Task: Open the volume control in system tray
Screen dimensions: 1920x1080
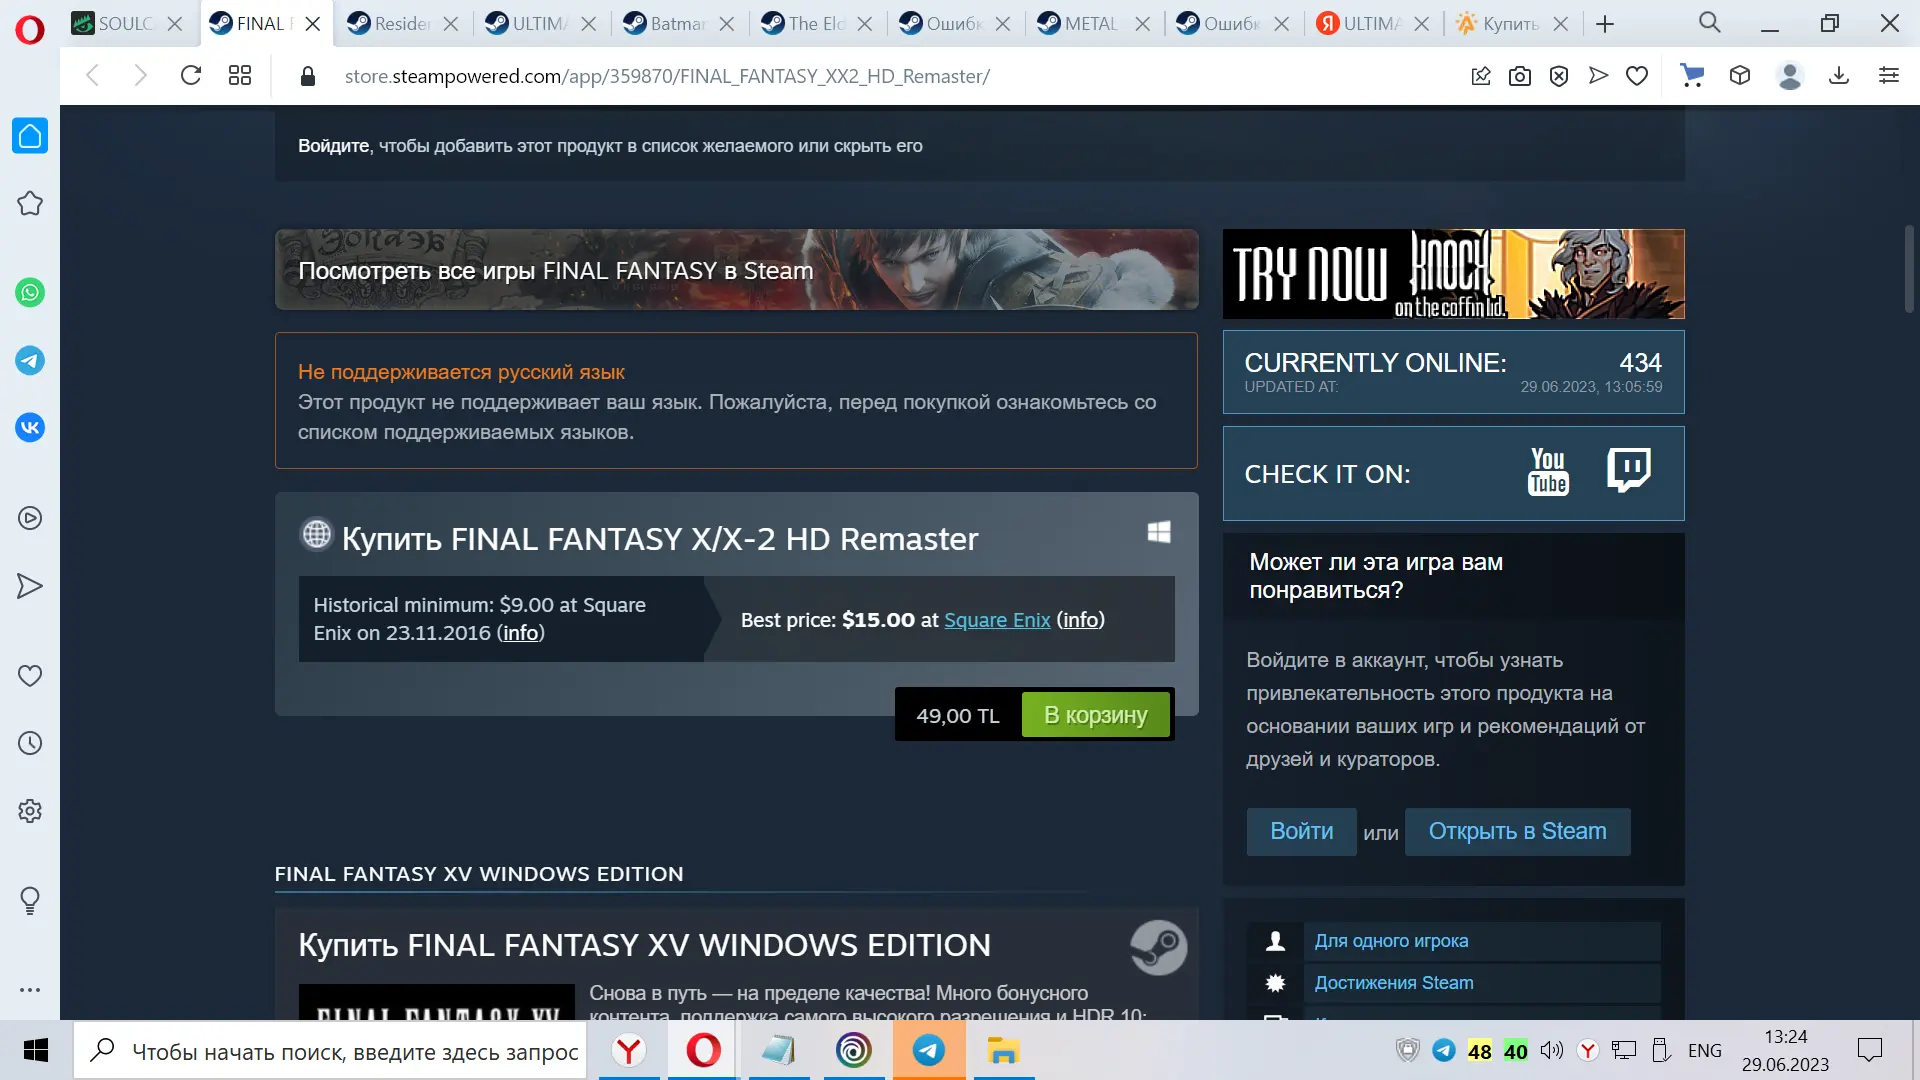Action: pyautogui.click(x=1551, y=1050)
